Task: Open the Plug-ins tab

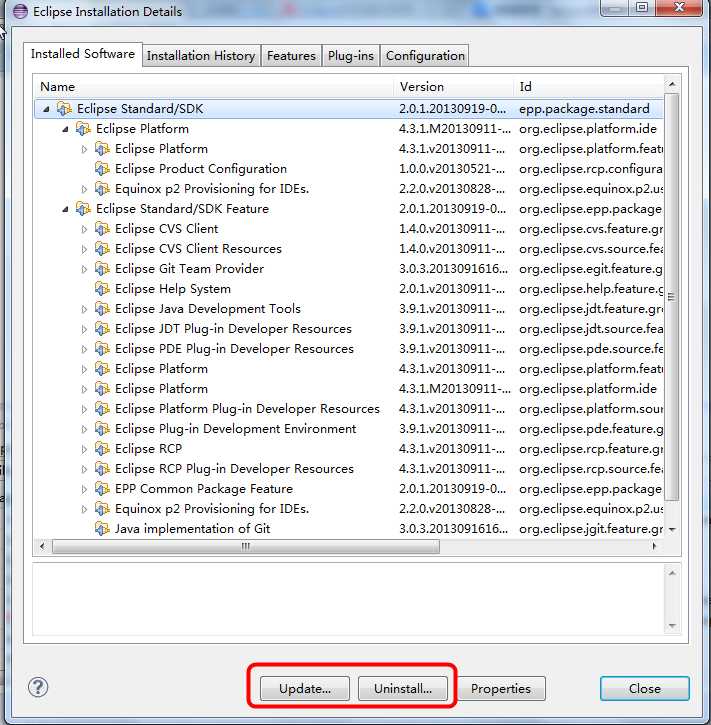Action: [351, 56]
